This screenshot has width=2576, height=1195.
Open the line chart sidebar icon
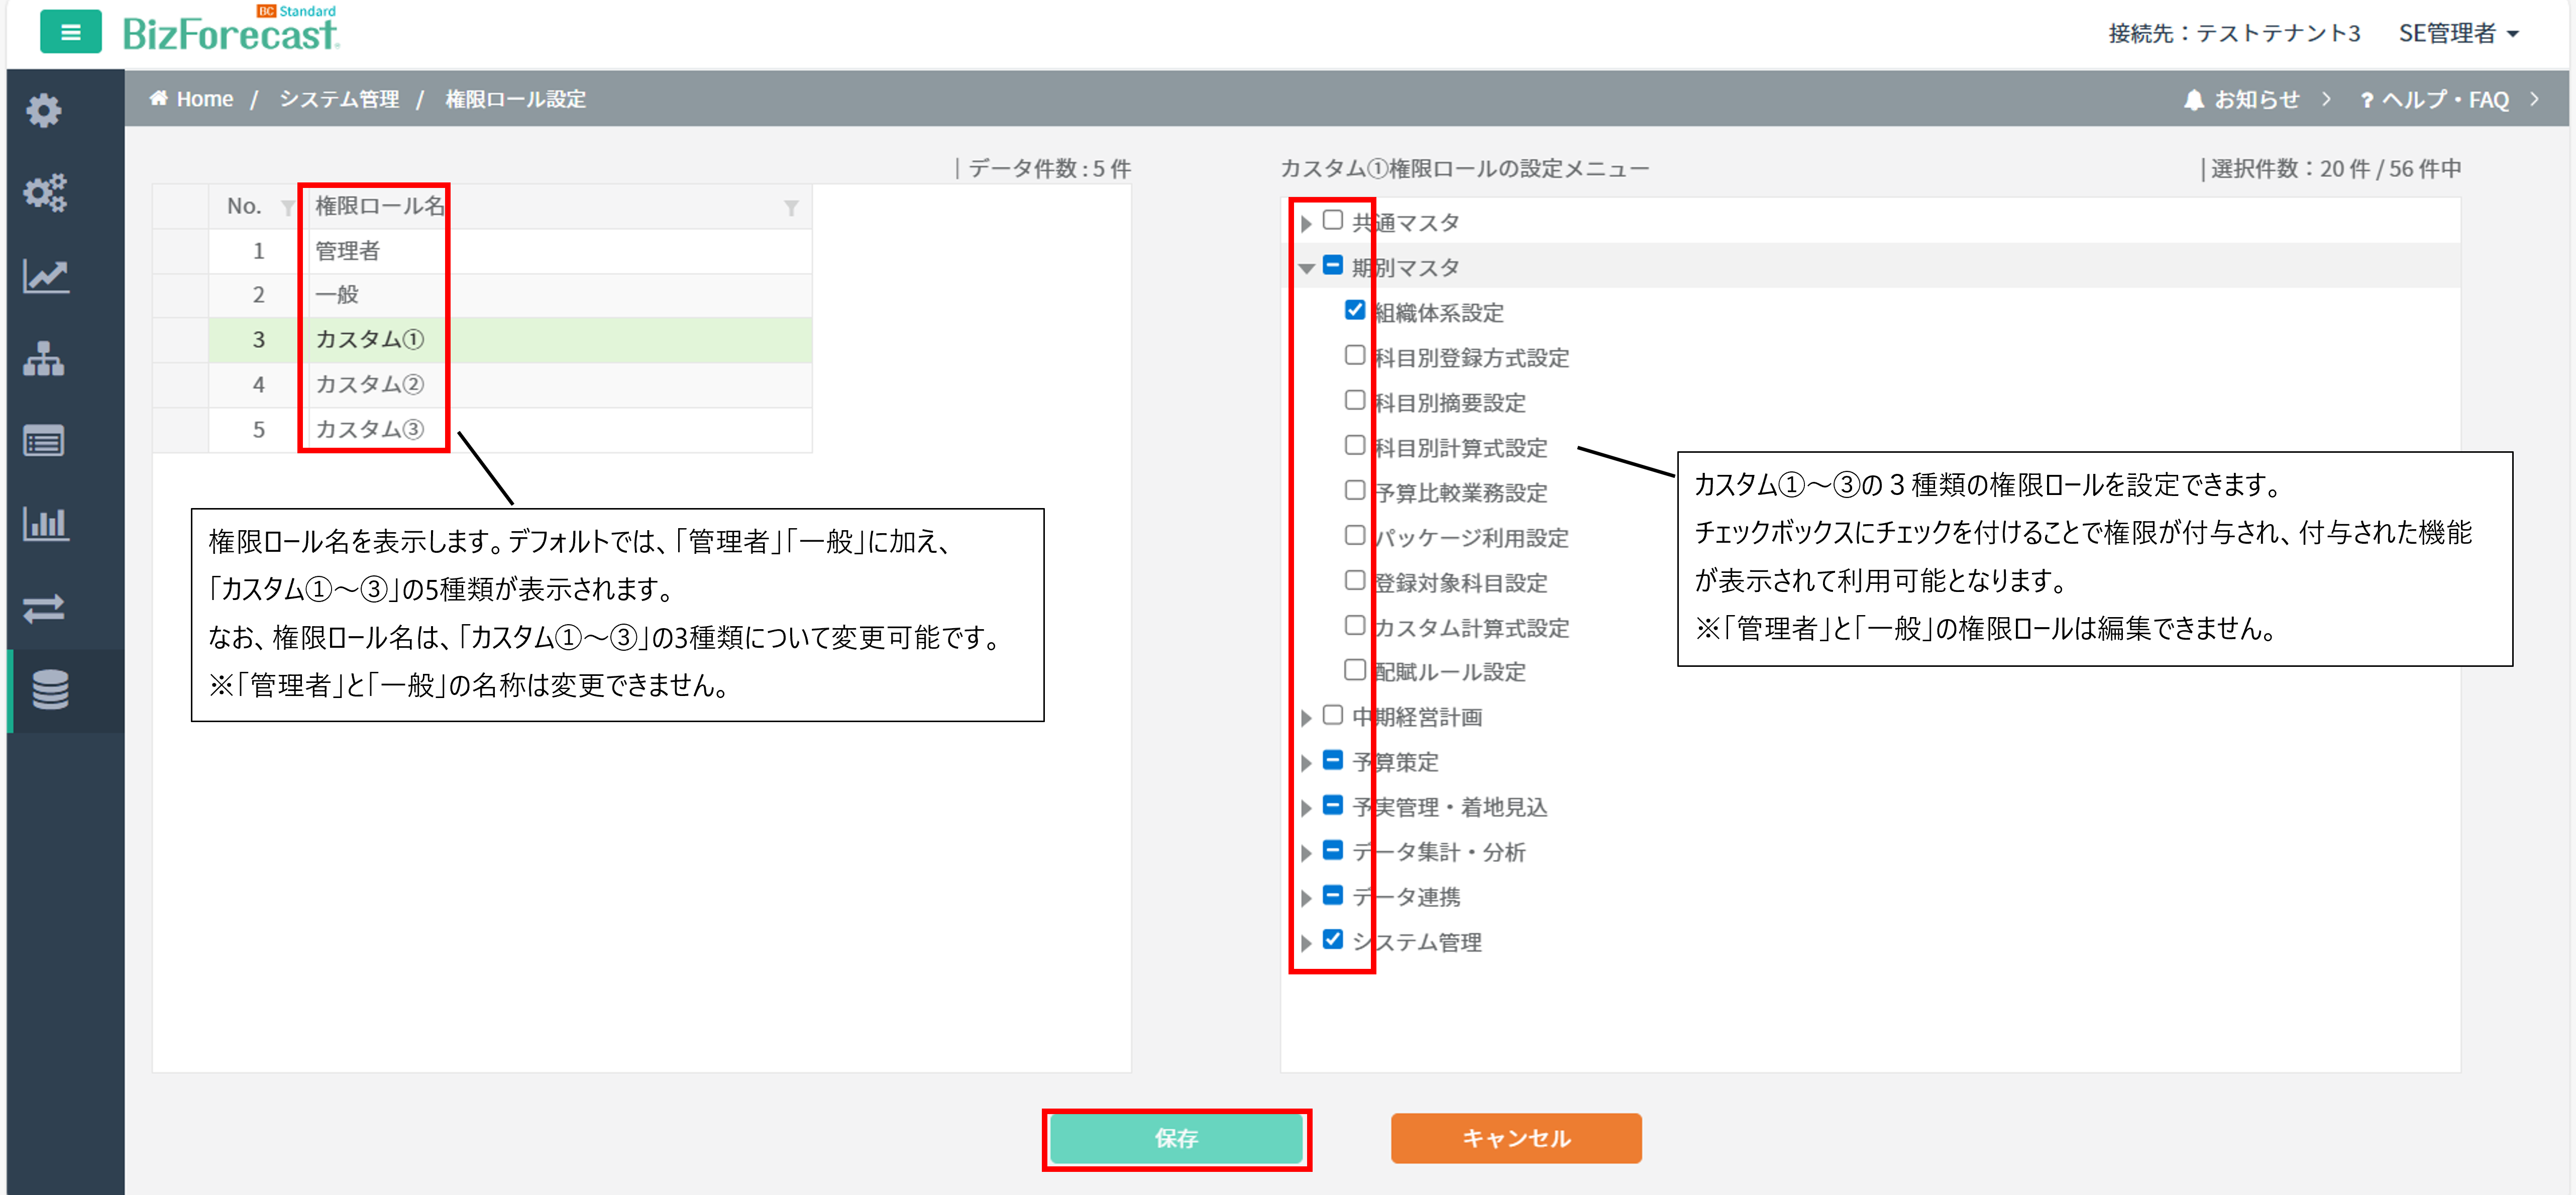pos(44,276)
